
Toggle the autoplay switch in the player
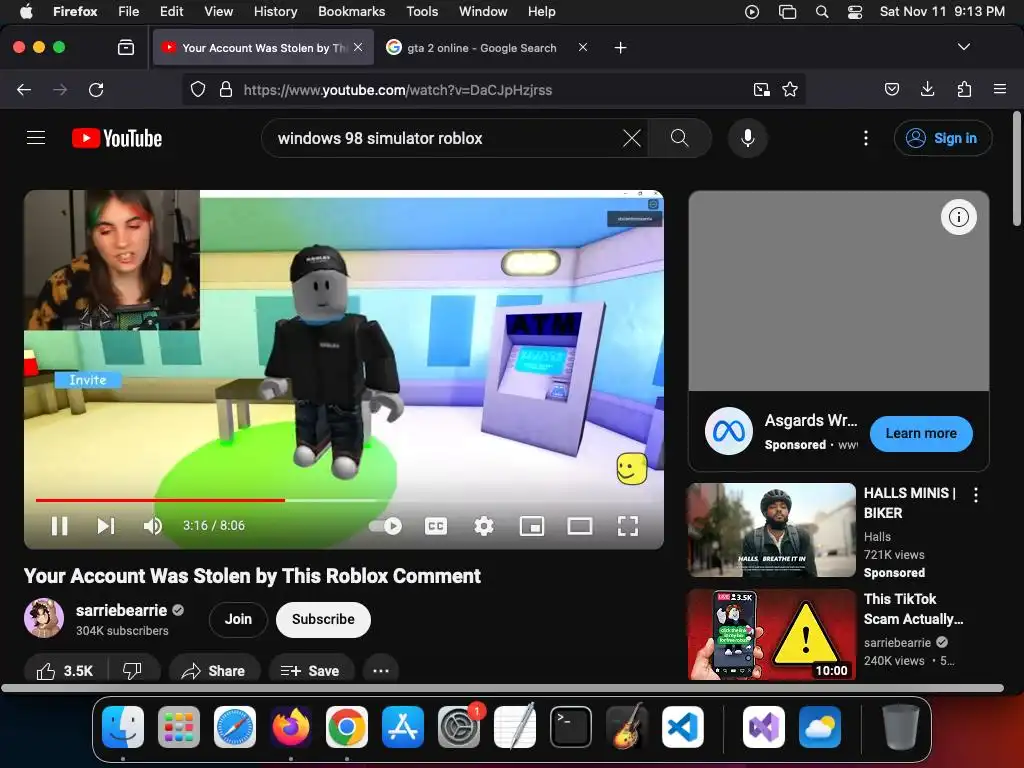tap(385, 526)
